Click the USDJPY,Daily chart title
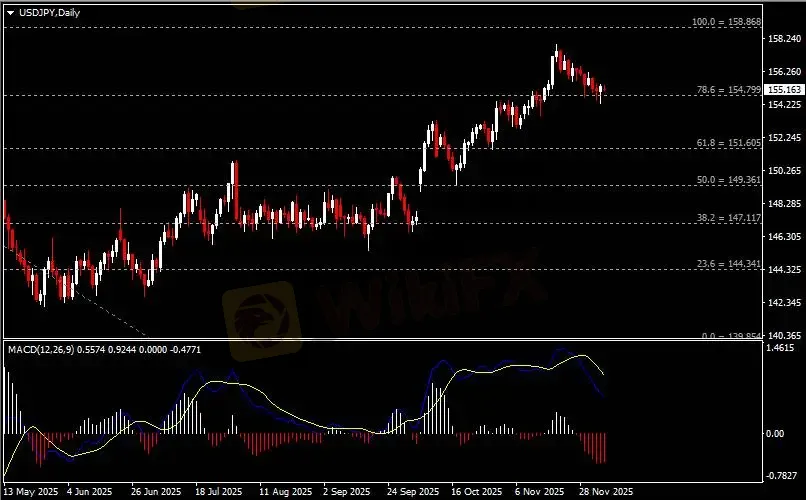 point(49,13)
